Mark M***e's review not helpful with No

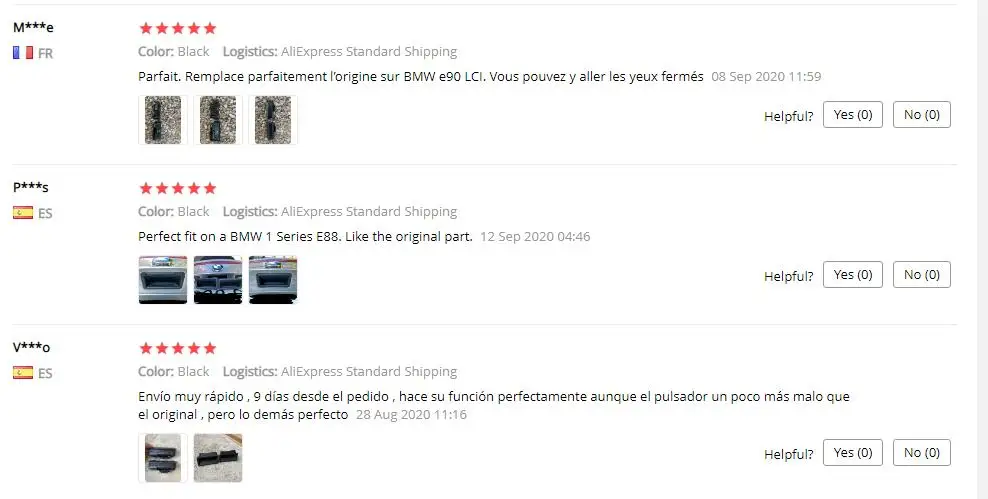click(922, 115)
